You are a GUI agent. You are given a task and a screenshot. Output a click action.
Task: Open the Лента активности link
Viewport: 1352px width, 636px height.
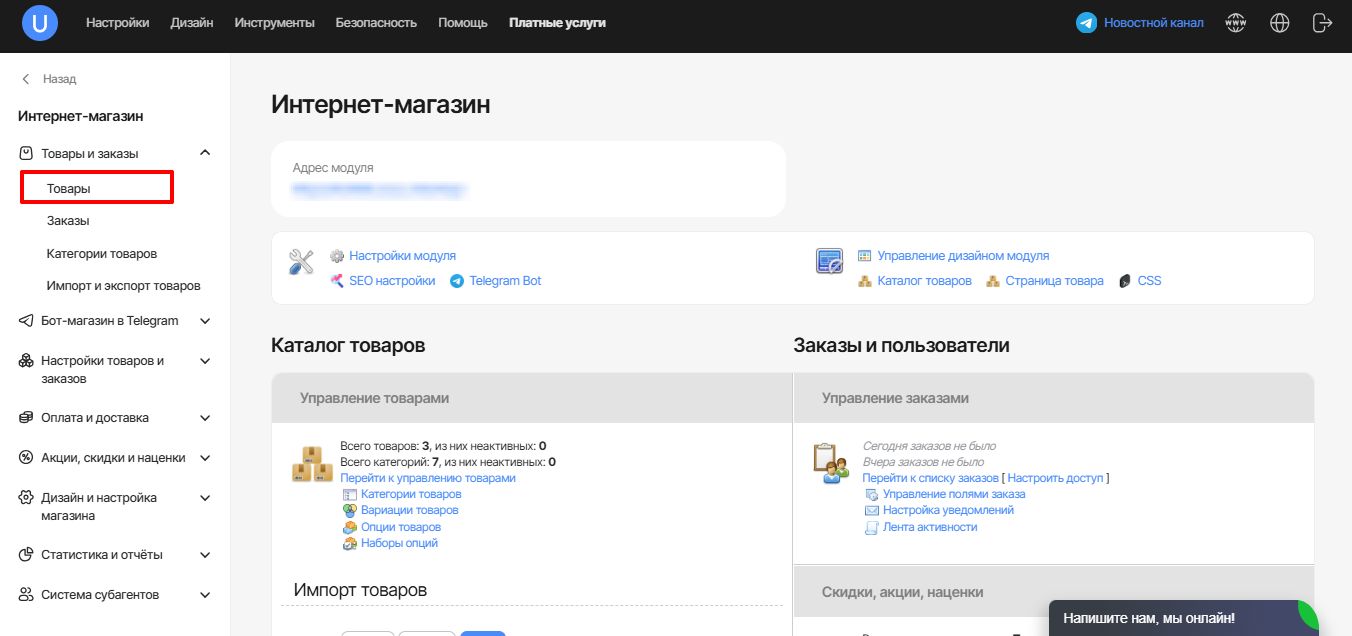click(x=929, y=527)
